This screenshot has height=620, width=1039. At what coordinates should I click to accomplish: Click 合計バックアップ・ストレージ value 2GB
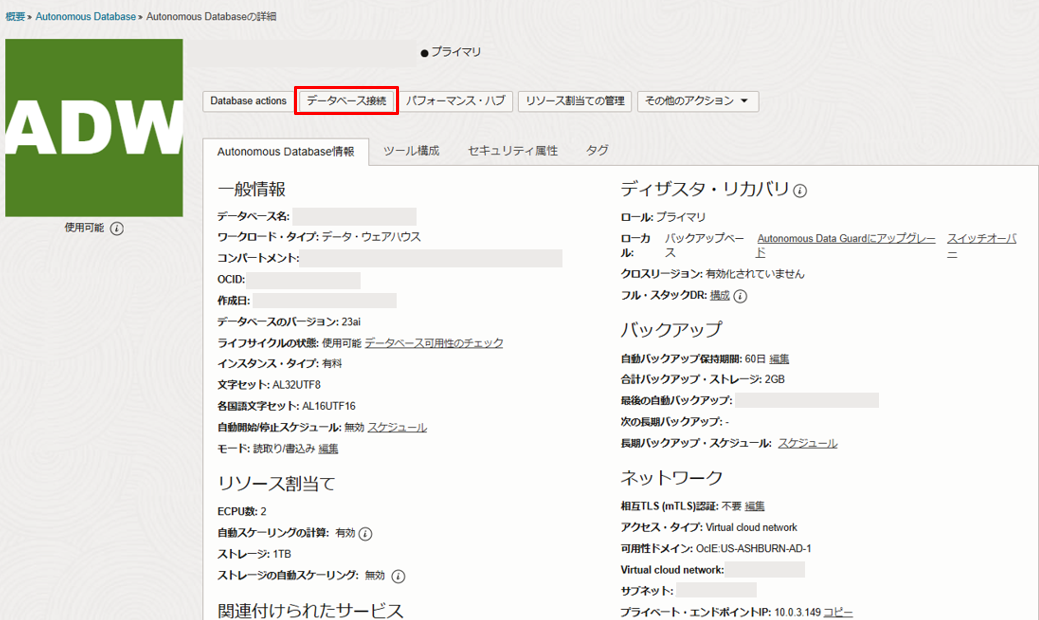coord(775,380)
